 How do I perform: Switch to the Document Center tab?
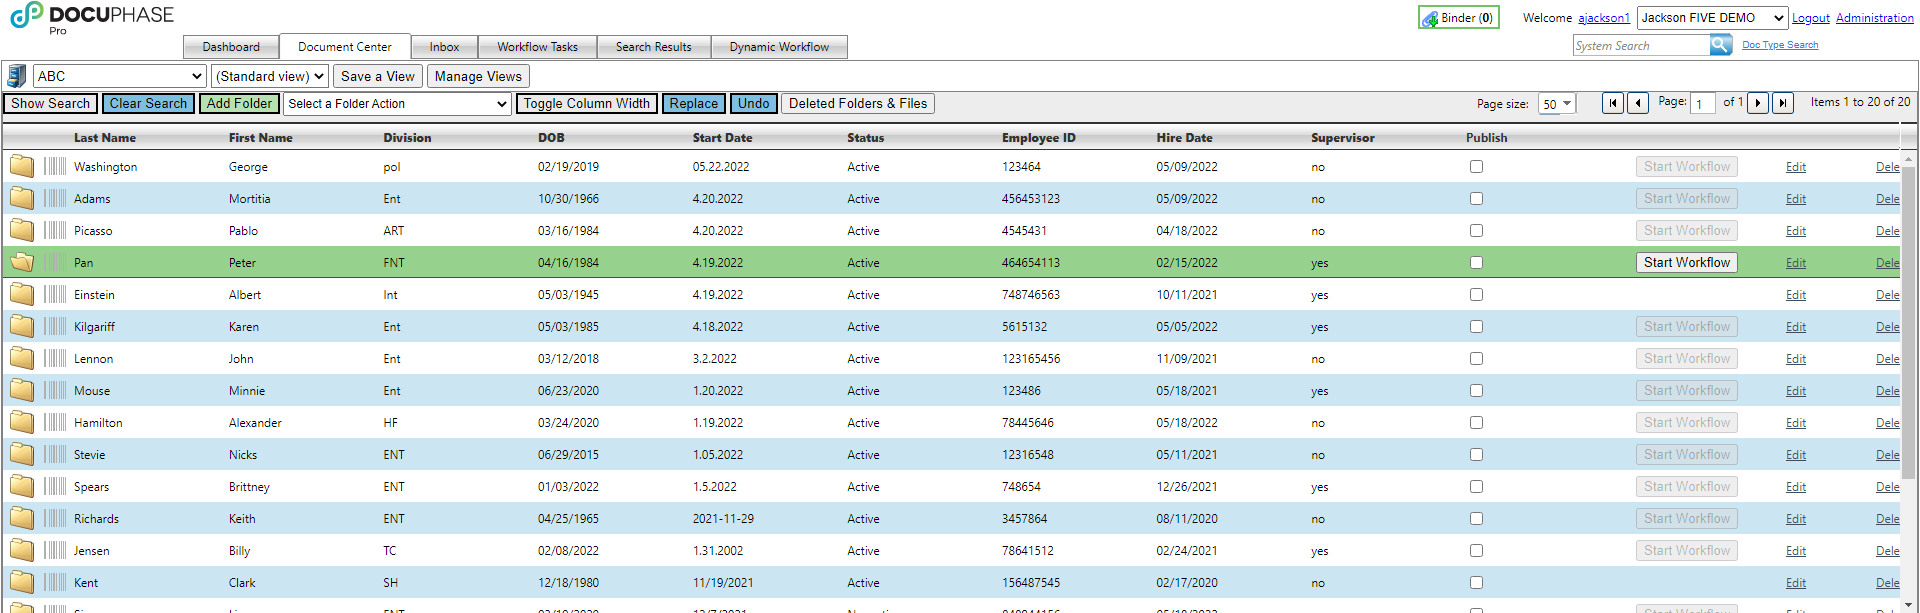pyautogui.click(x=345, y=47)
